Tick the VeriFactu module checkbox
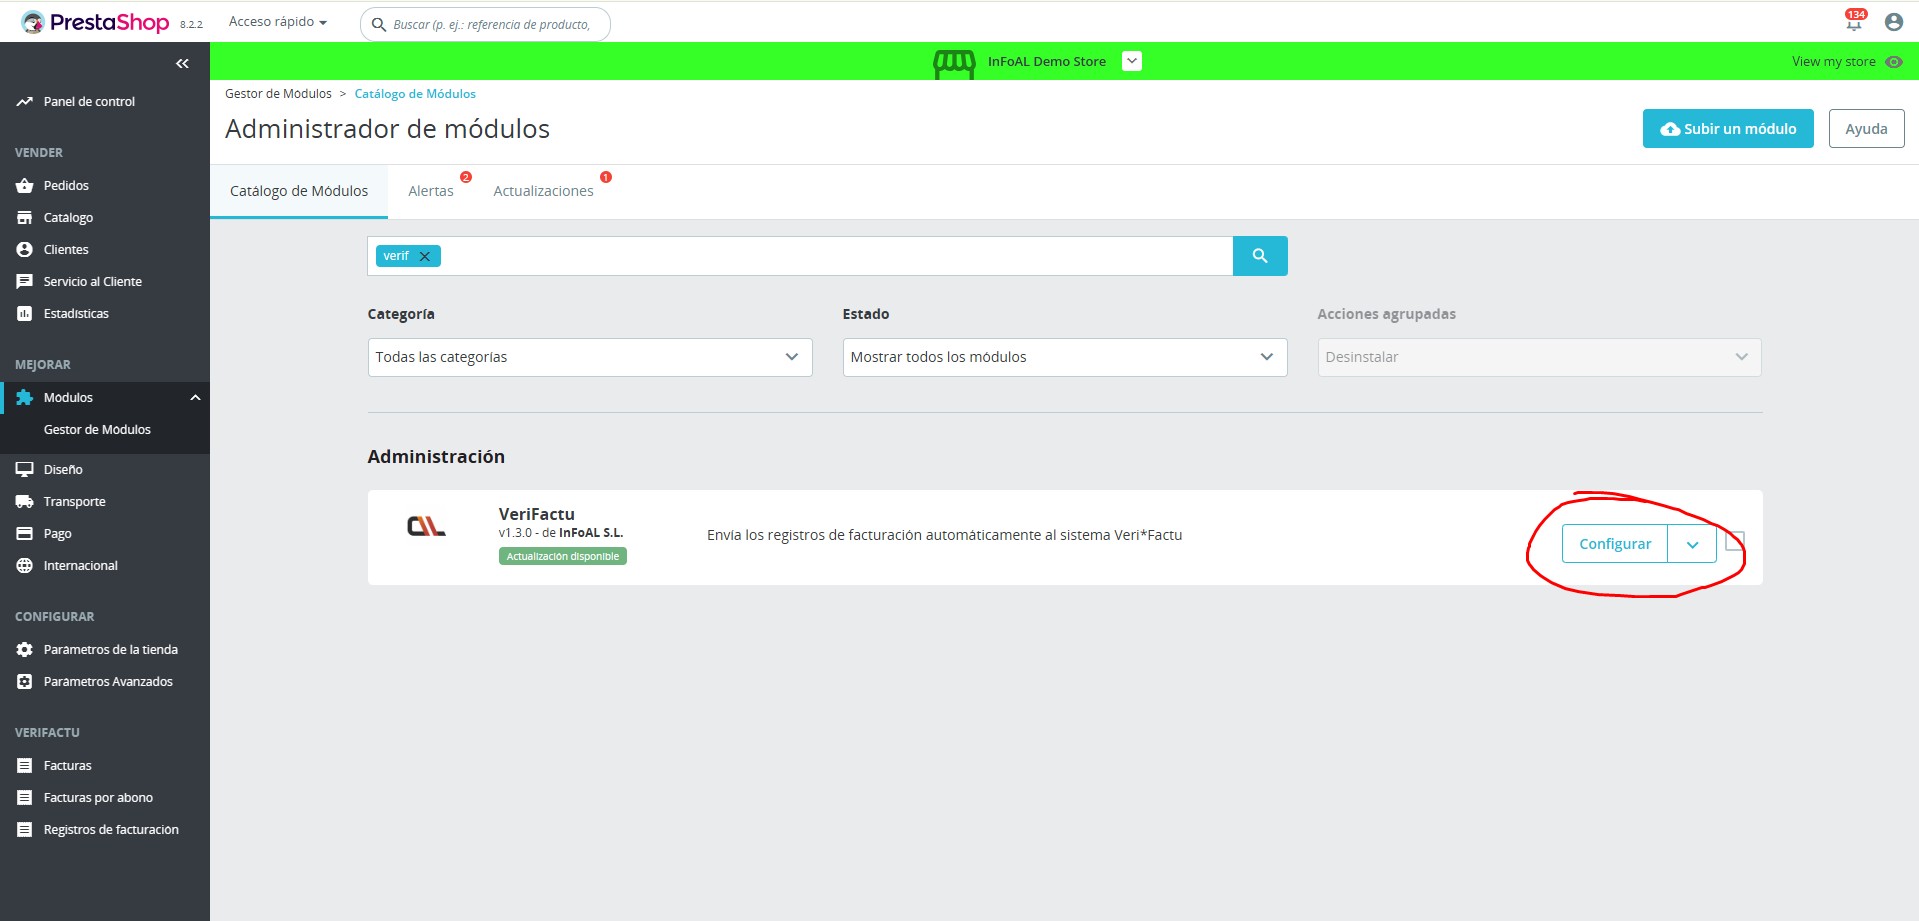The image size is (1919, 921). click(x=1735, y=541)
